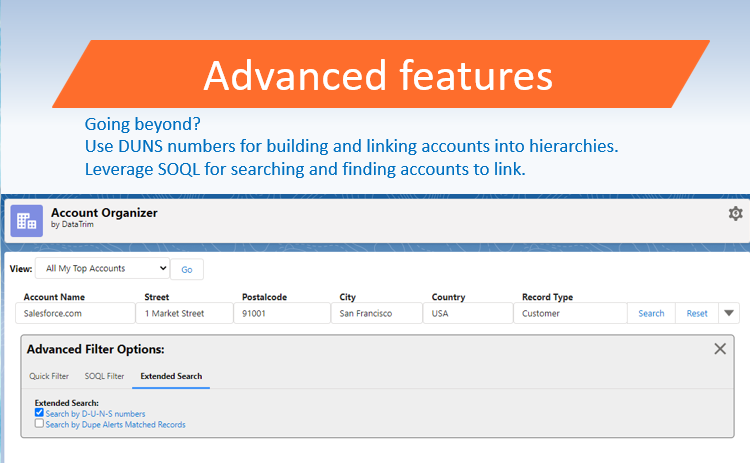The height and width of the screenshot is (463, 750).
Task: Close the Advanced Filter Options panel
Action: [x=720, y=349]
